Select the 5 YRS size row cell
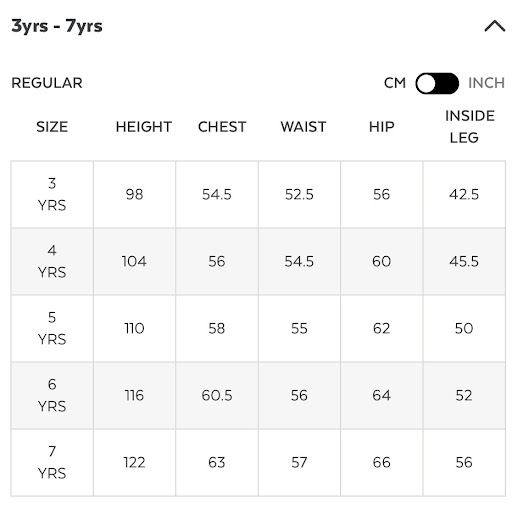This screenshot has width=512, height=512. [x=52, y=328]
